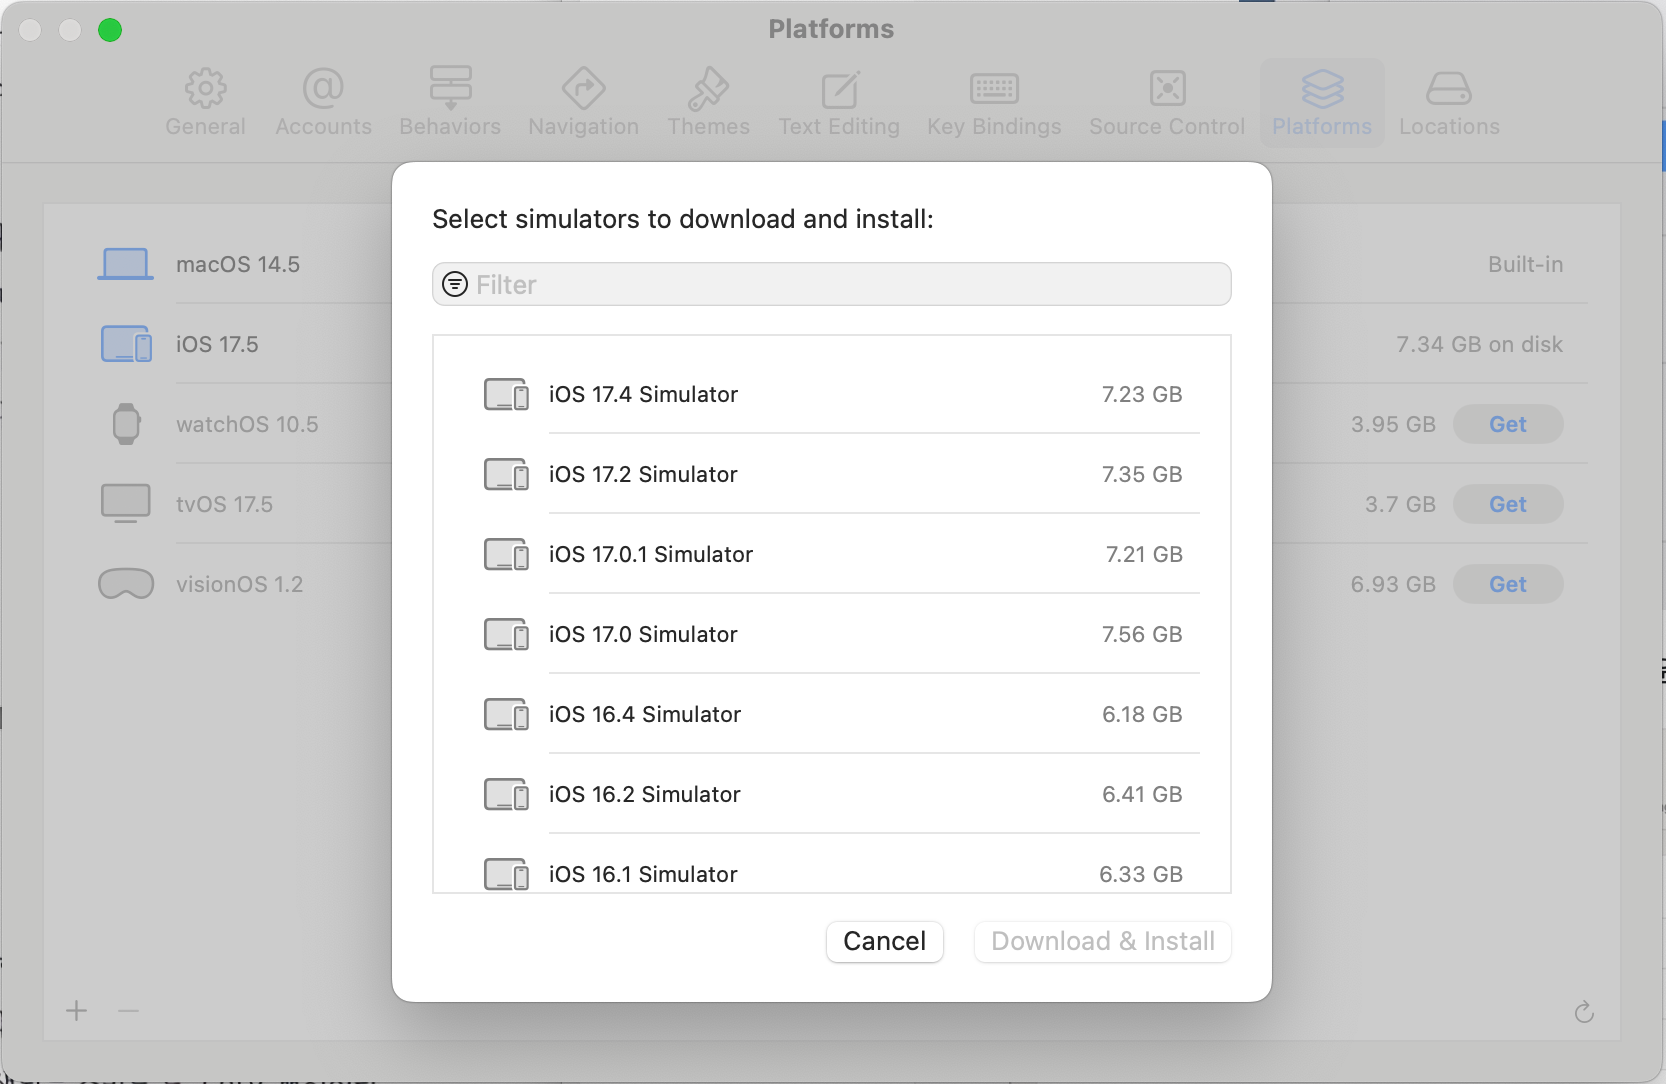
Task: Click the Built-in label for macOS
Action: tap(1525, 264)
